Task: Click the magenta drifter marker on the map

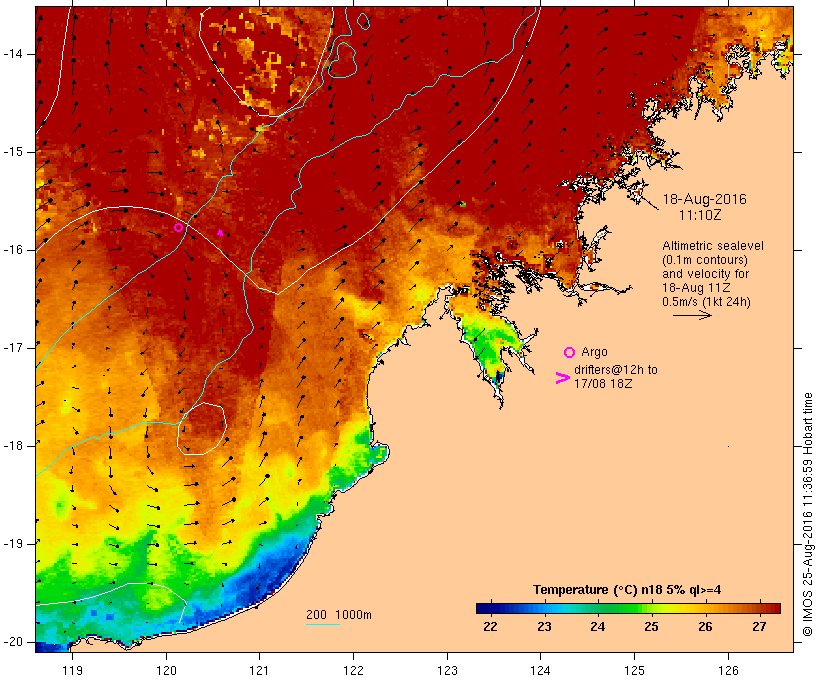Action: (220, 232)
